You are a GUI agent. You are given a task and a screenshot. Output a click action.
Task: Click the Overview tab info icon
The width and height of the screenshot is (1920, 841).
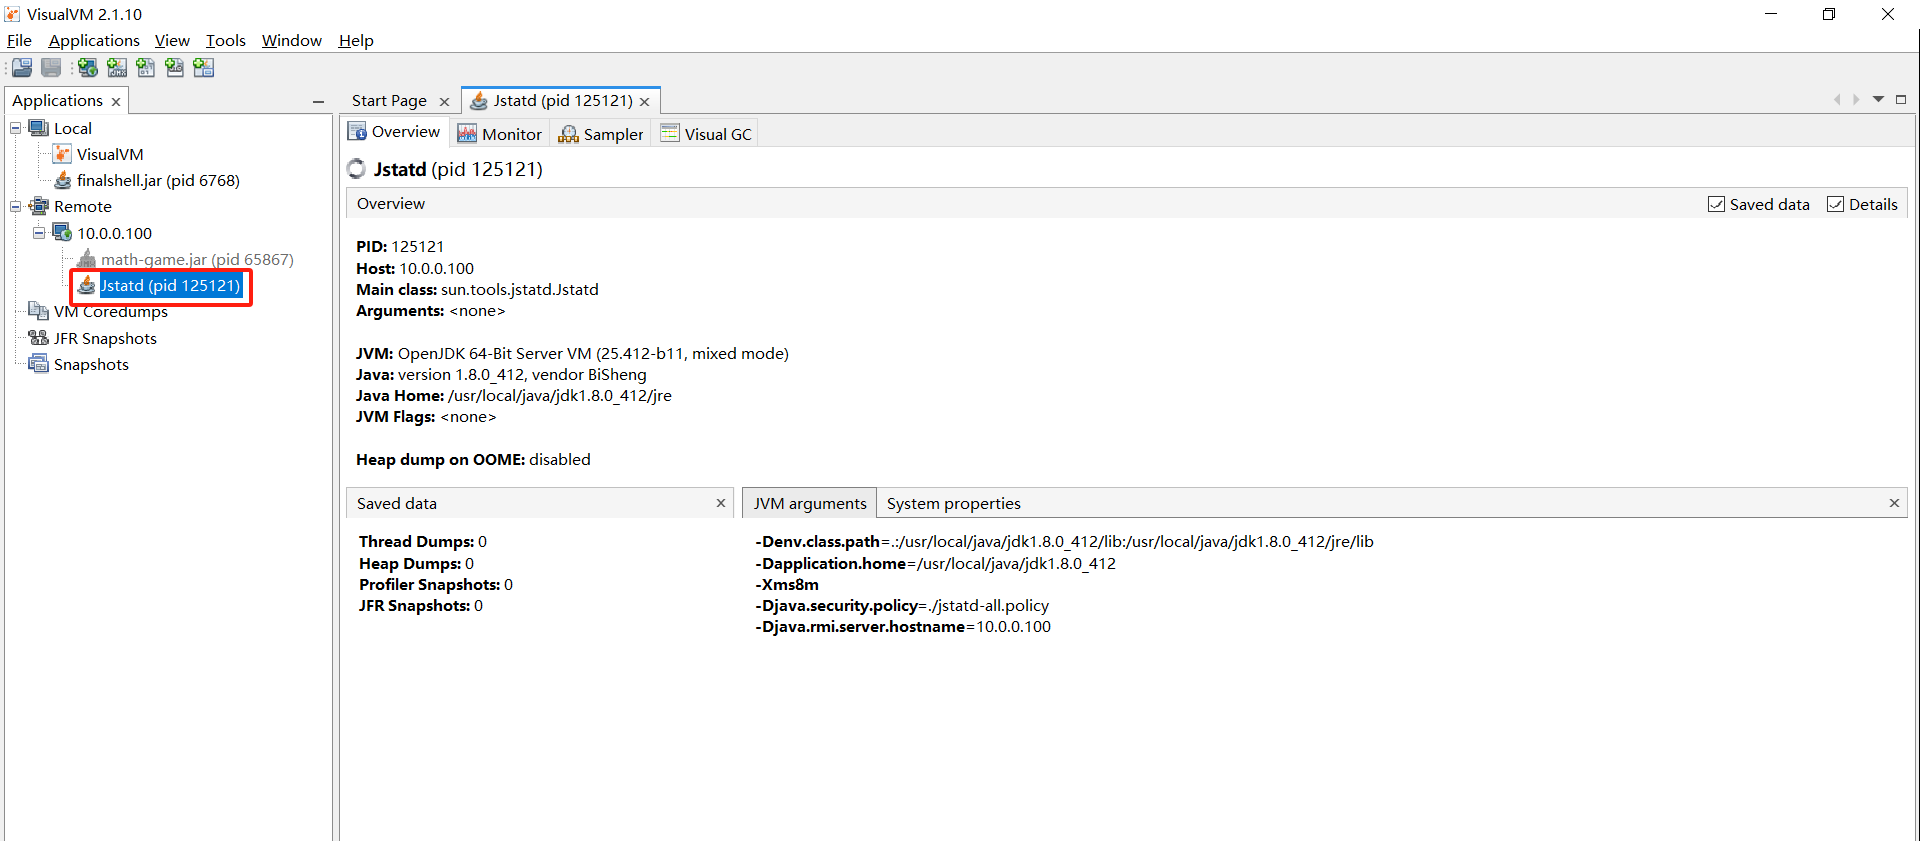click(x=357, y=132)
